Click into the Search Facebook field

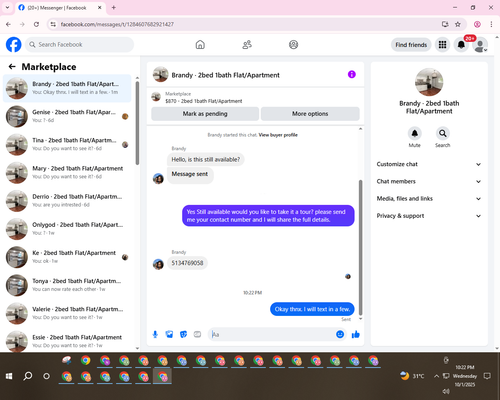click(x=80, y=45)
